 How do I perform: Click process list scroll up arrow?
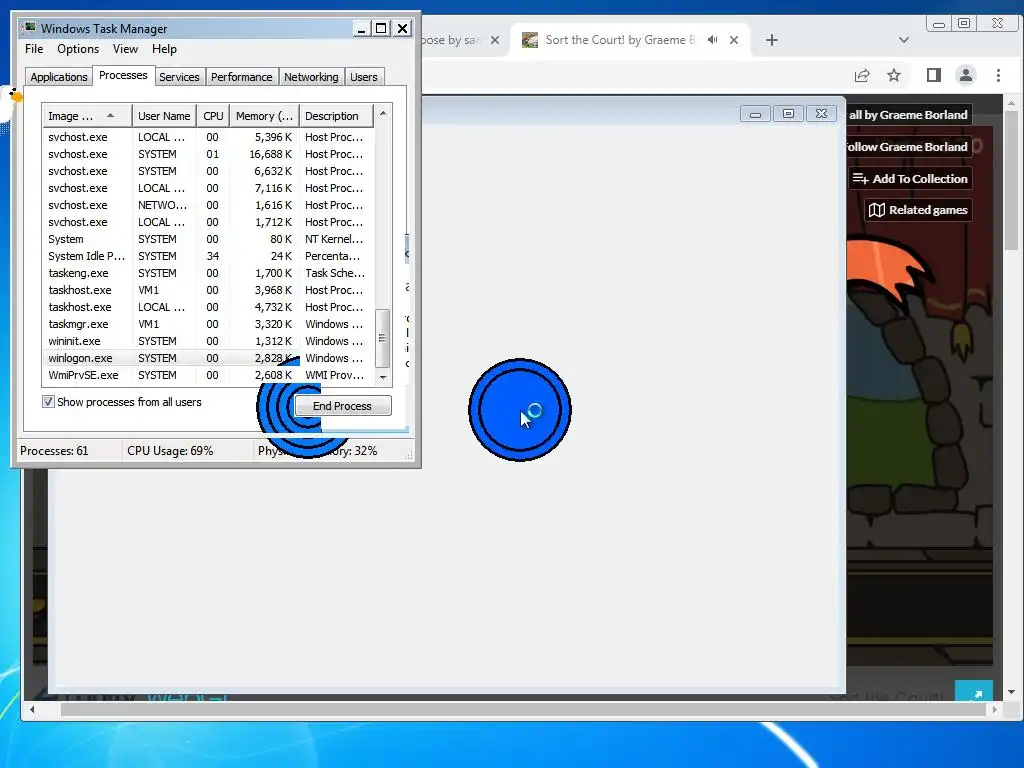tap(383, 113)
